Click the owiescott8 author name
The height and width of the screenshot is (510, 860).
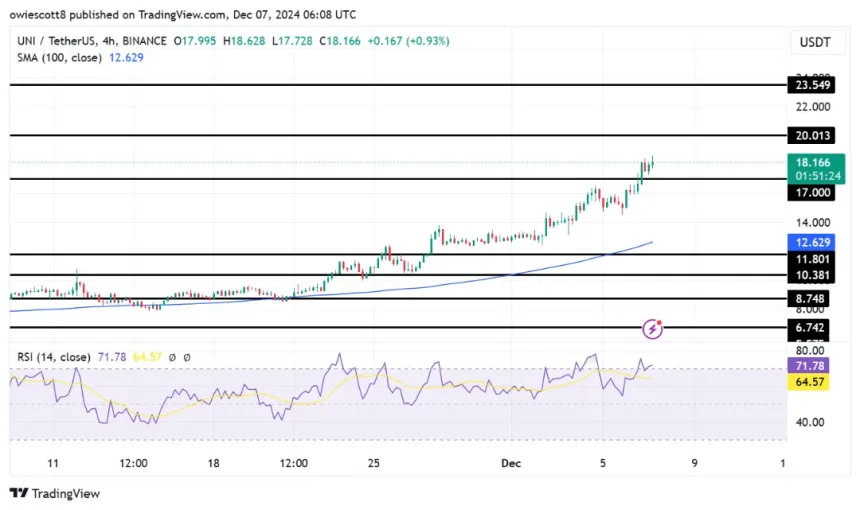pyautogui.click(x=43, y=12)
